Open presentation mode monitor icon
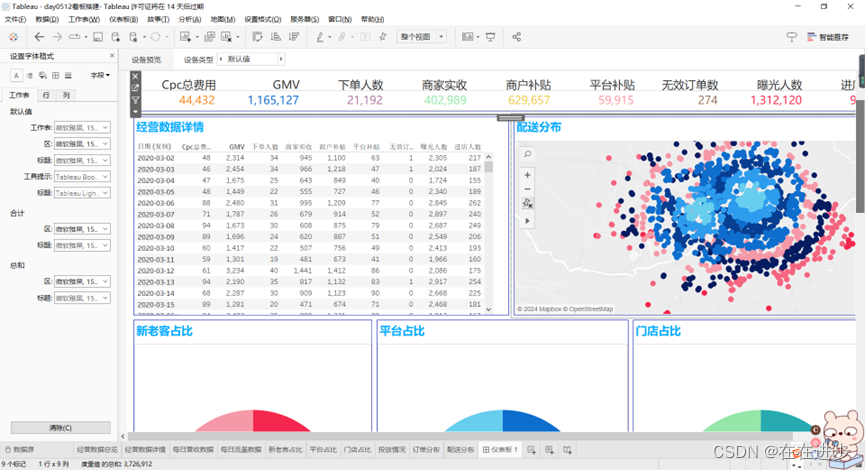The height and width of the screenshot is (470, 865). click(x=490, y=37)
